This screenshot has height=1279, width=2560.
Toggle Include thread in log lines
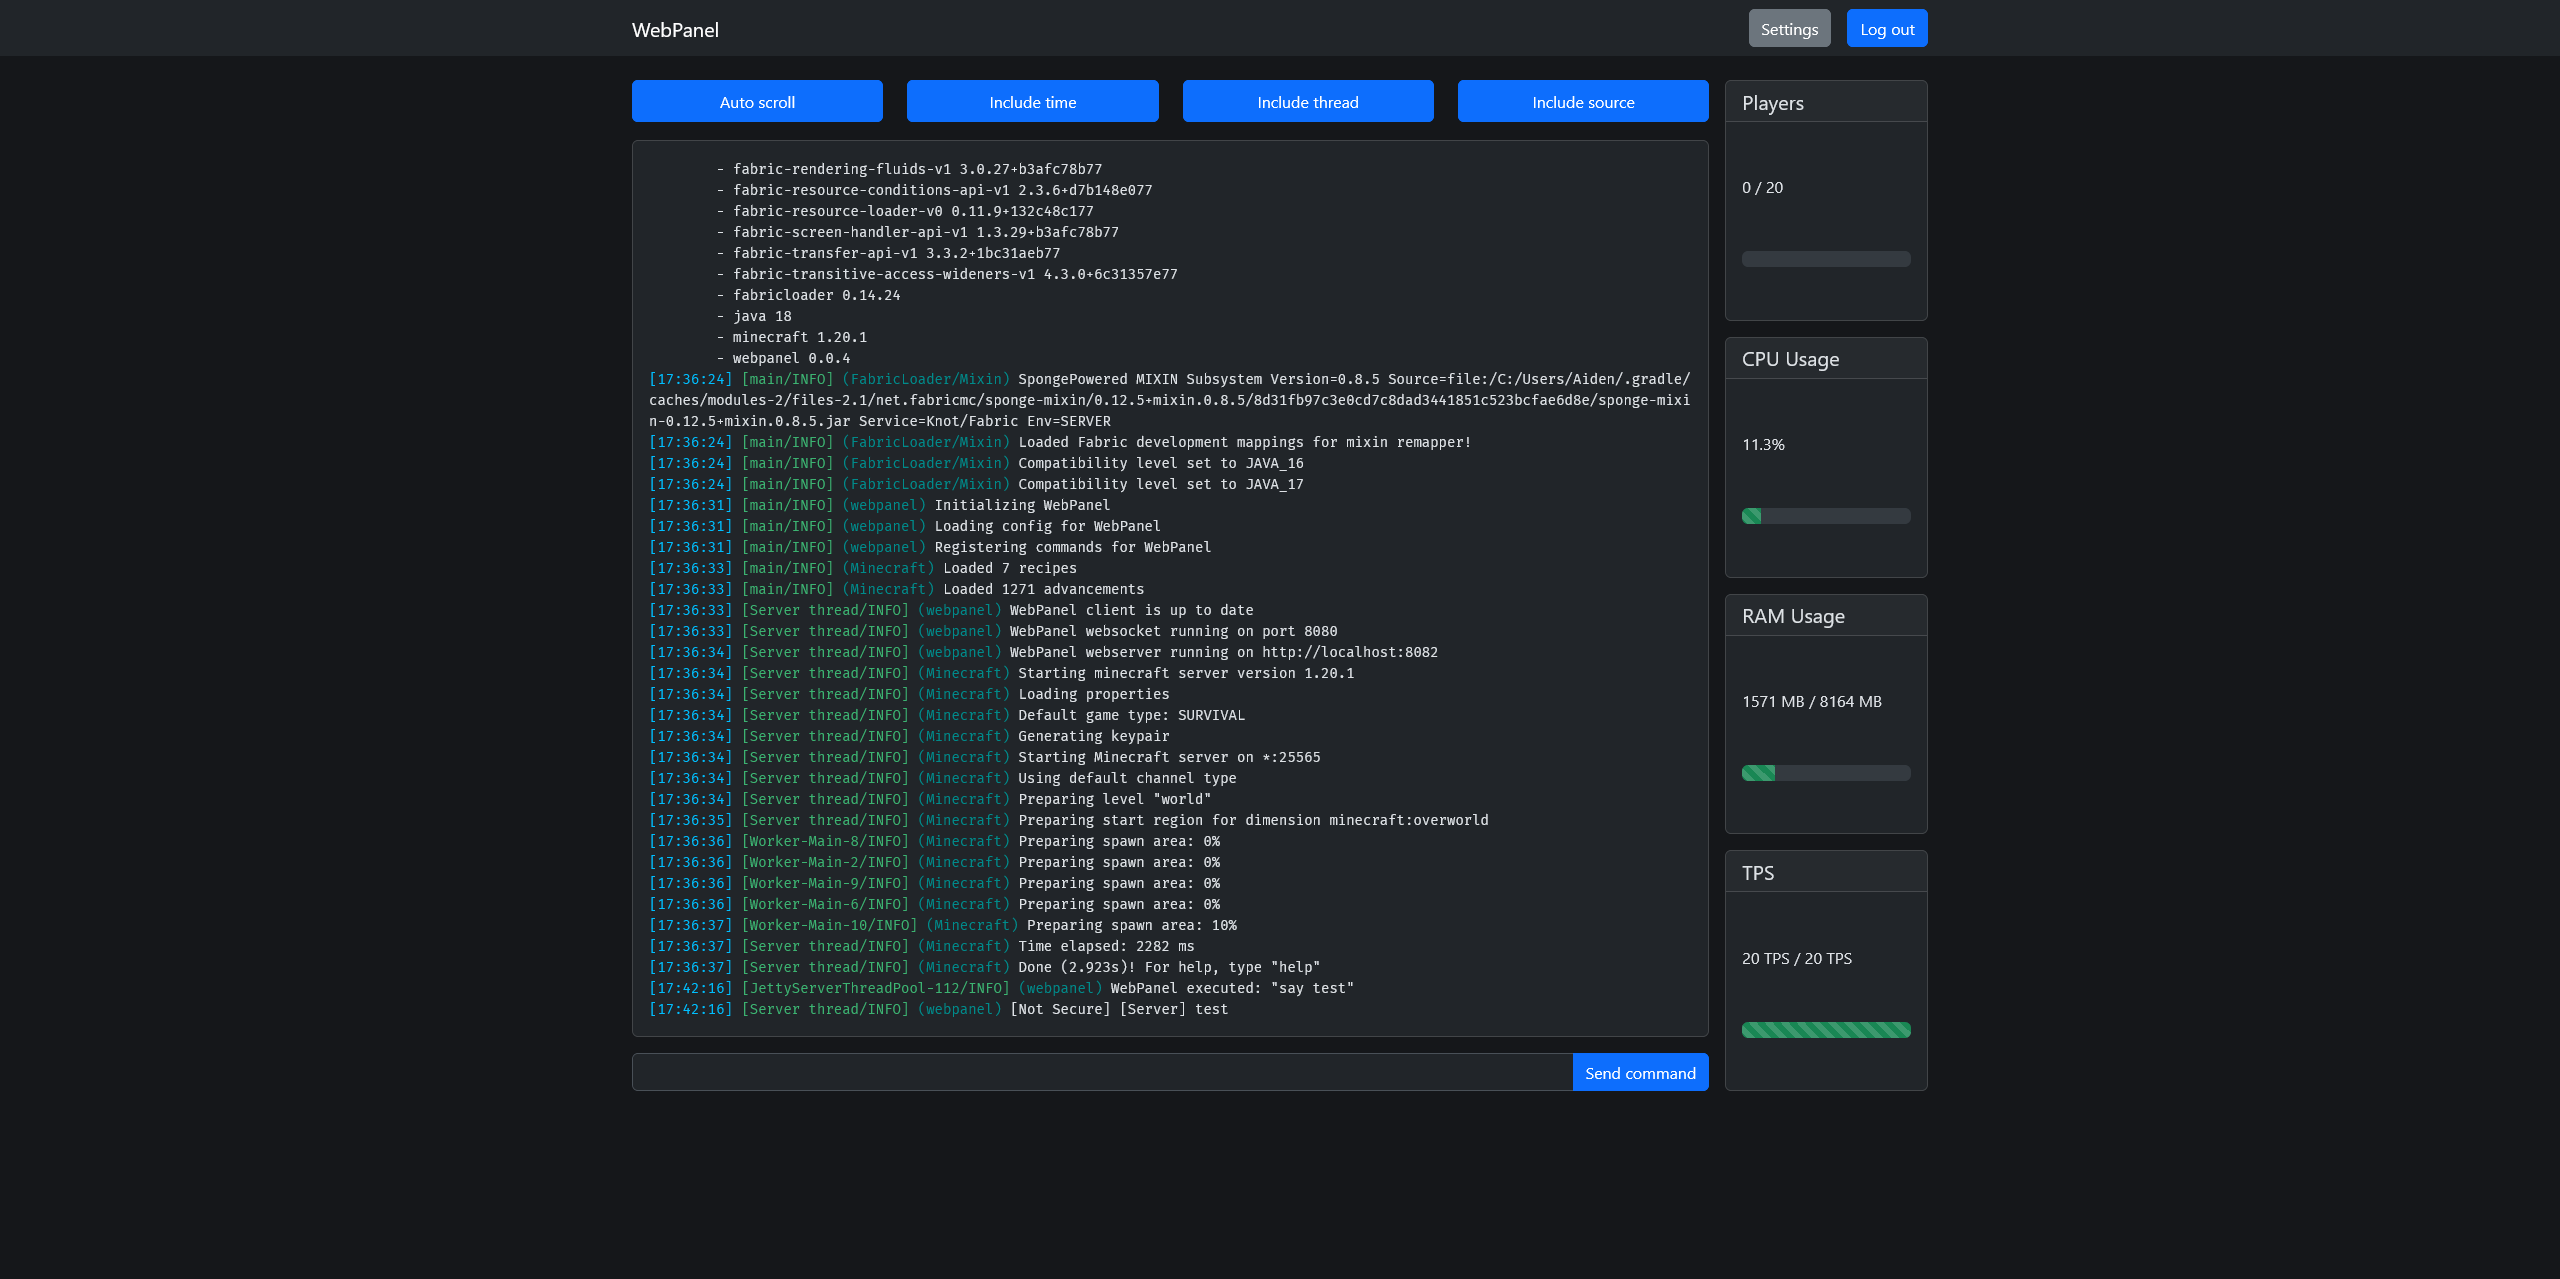point(1307,101)
